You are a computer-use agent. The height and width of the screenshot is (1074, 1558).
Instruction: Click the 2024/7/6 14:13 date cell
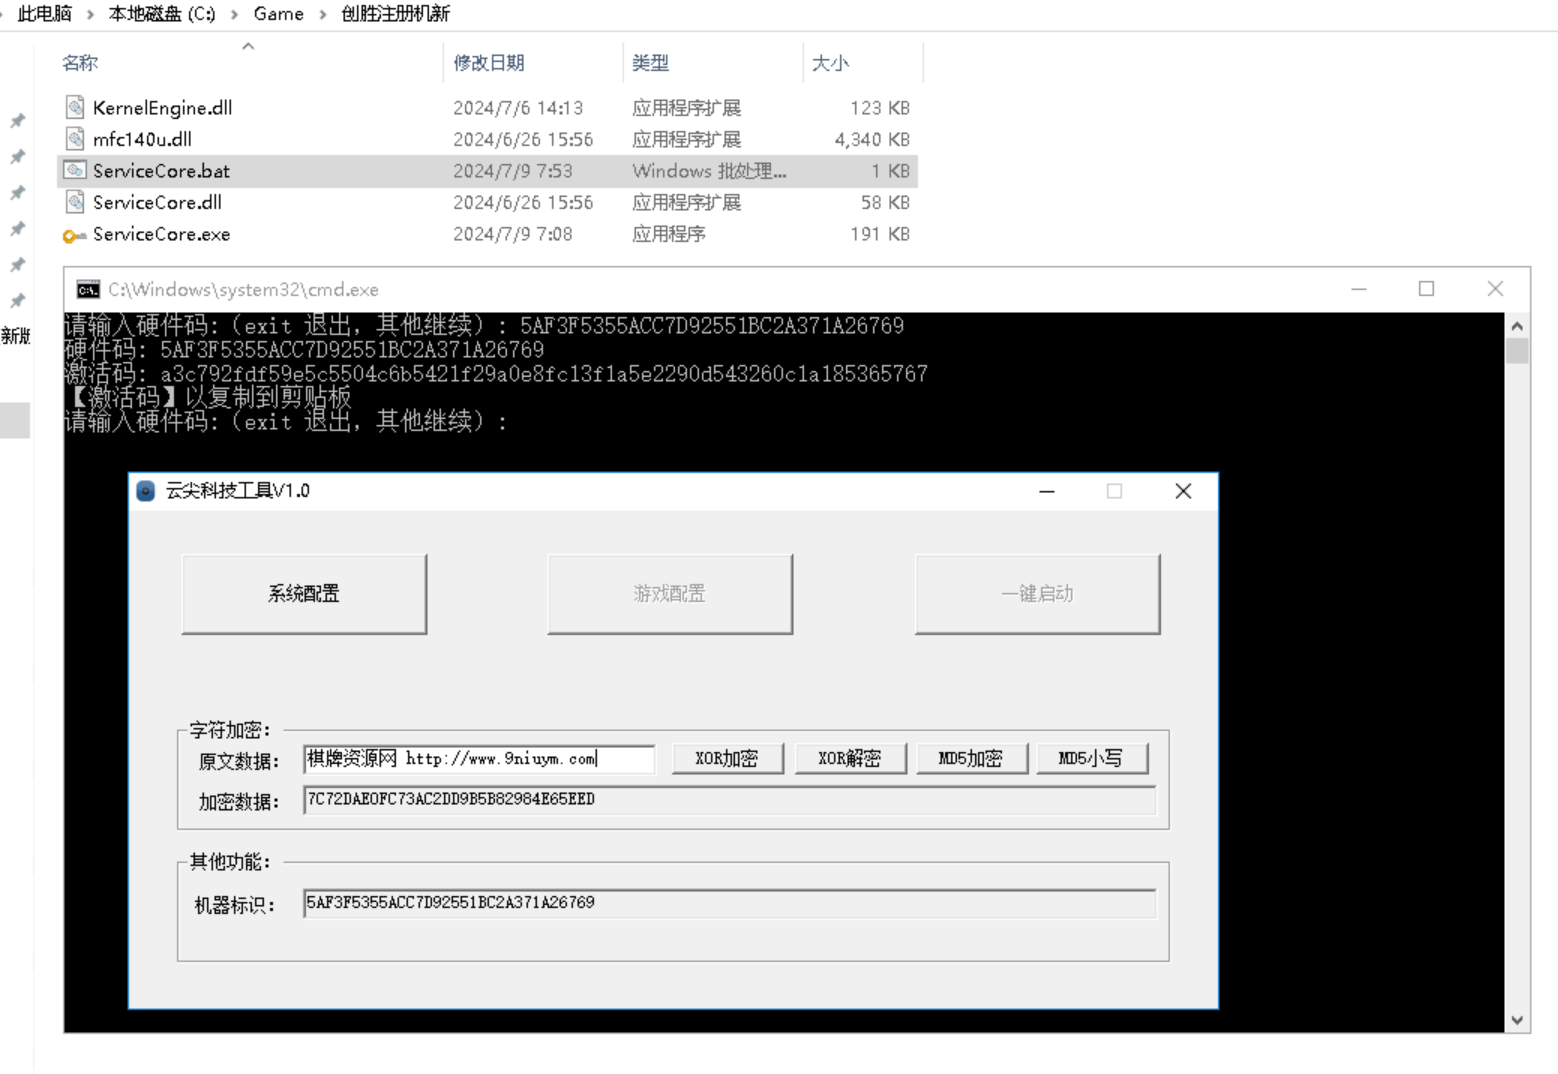(518, 108)
